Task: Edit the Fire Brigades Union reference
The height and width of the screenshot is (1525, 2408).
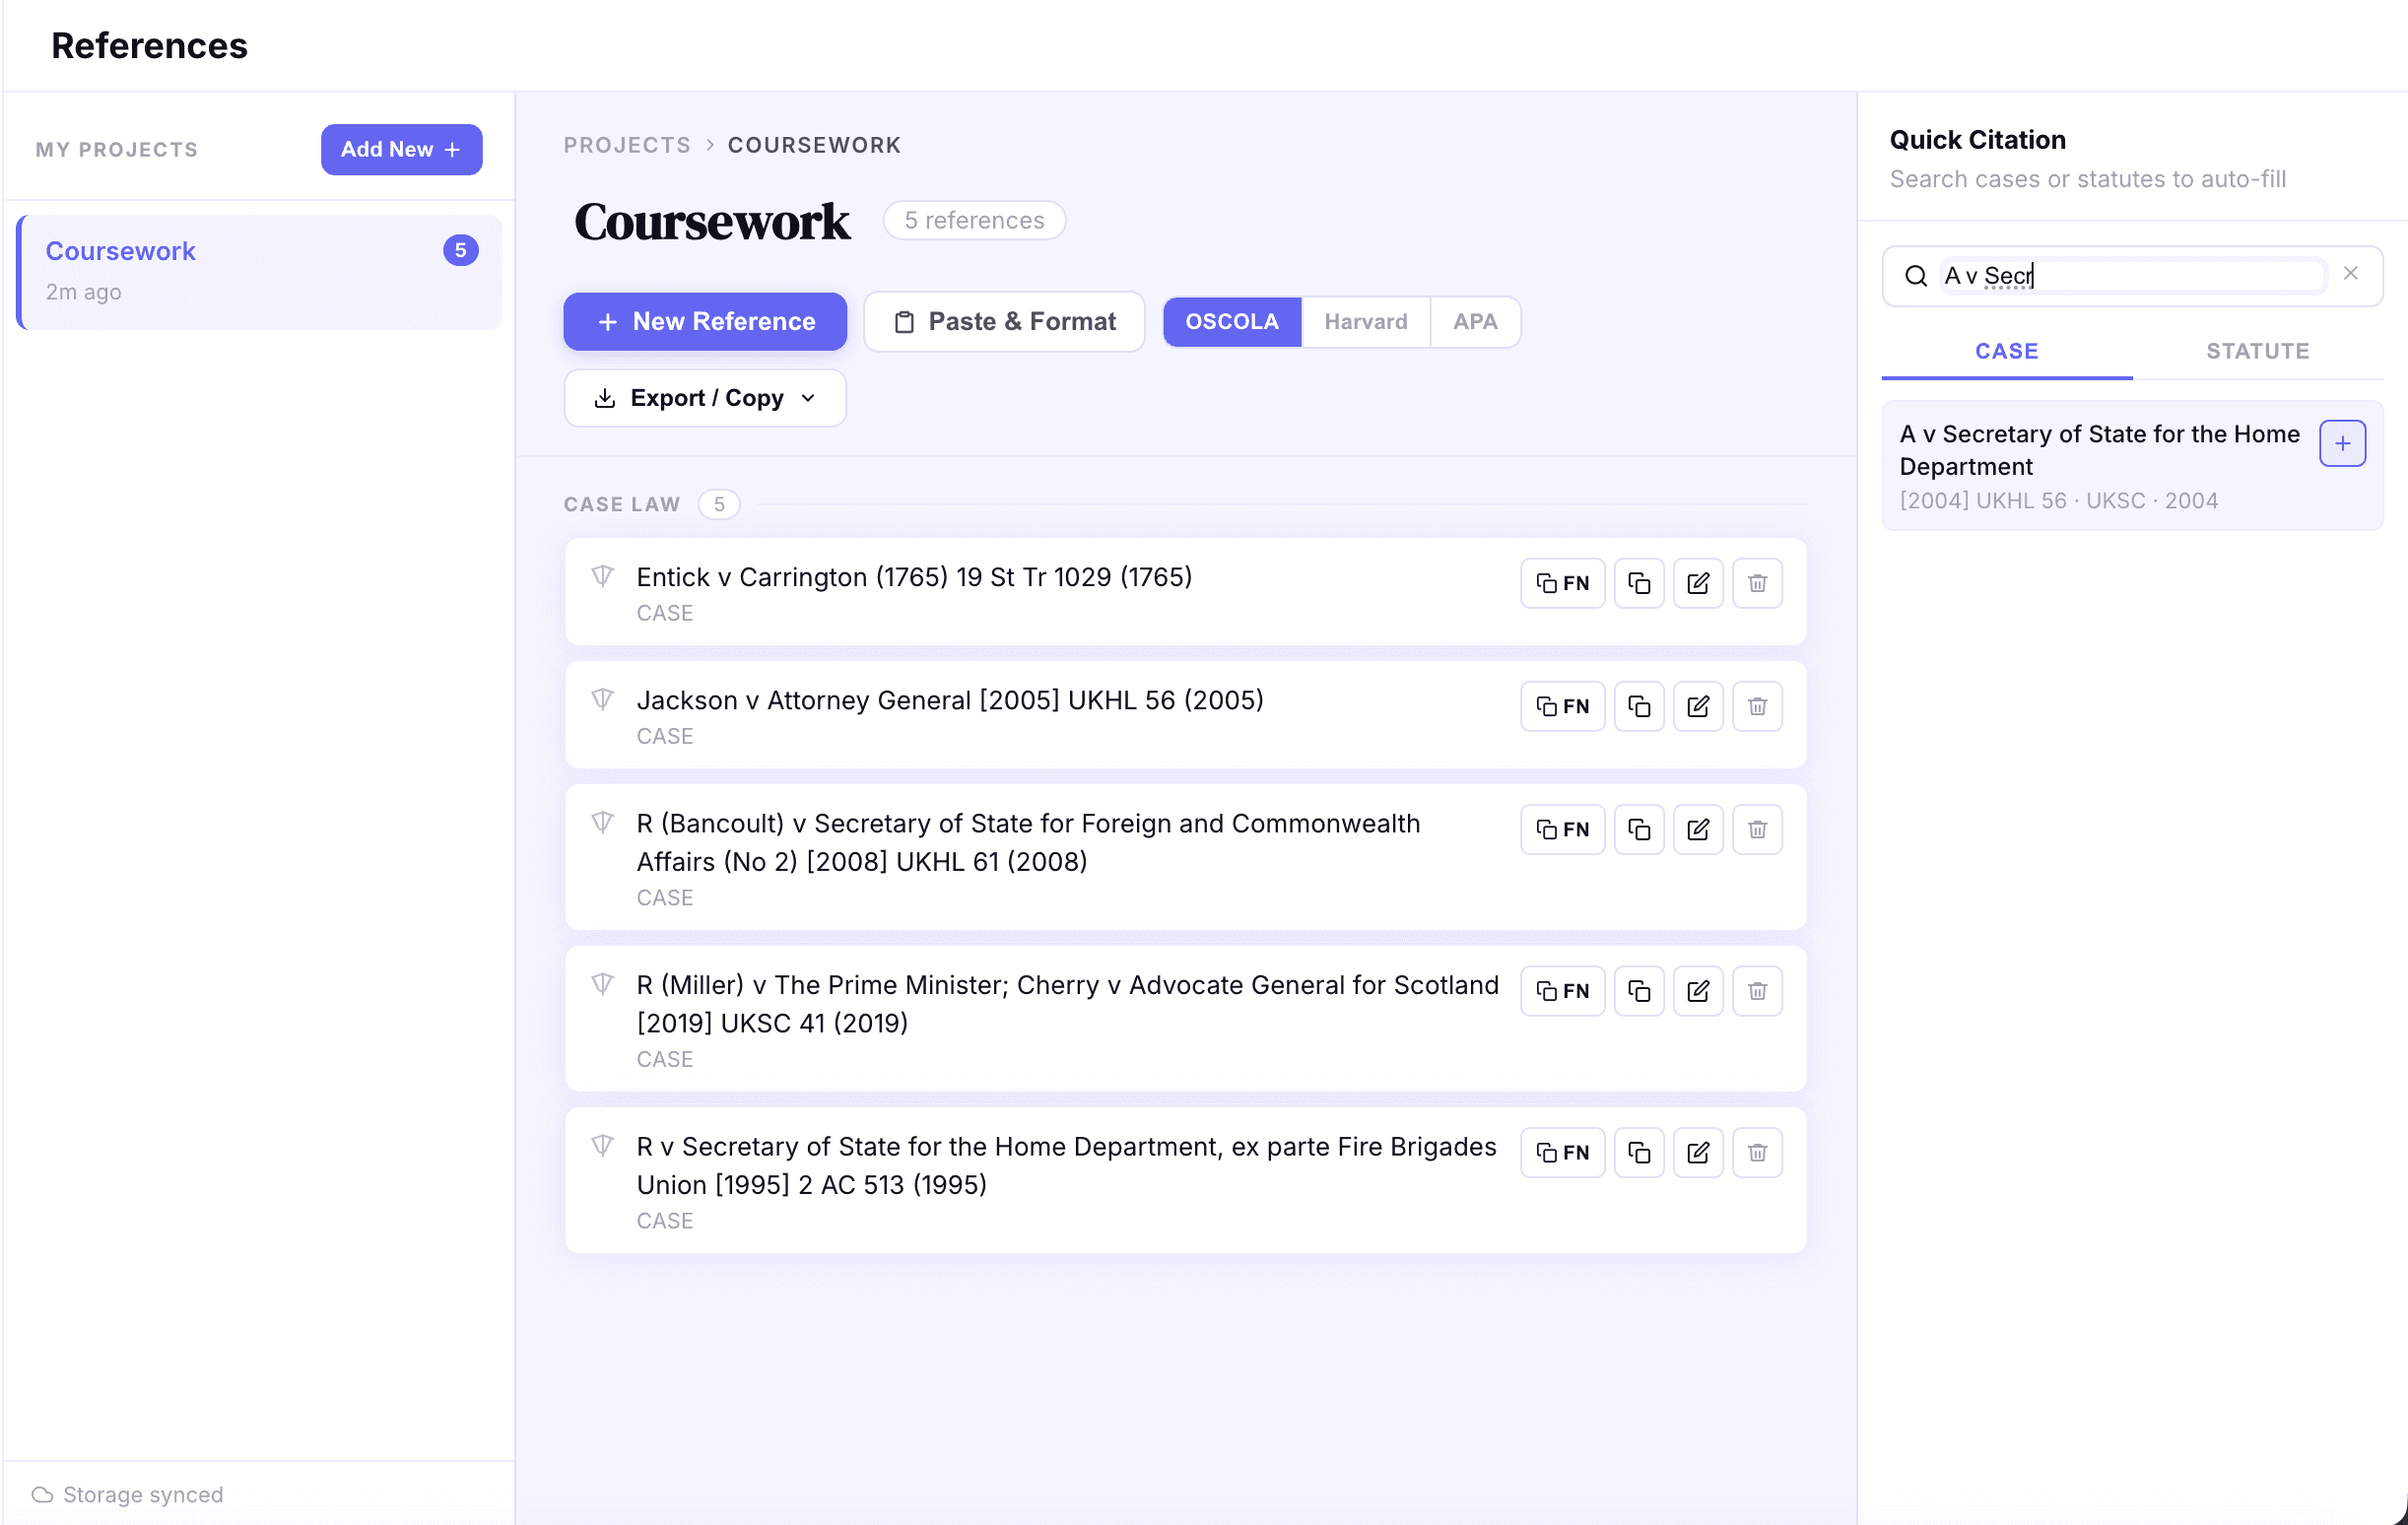Action: coord(1697,1152)
